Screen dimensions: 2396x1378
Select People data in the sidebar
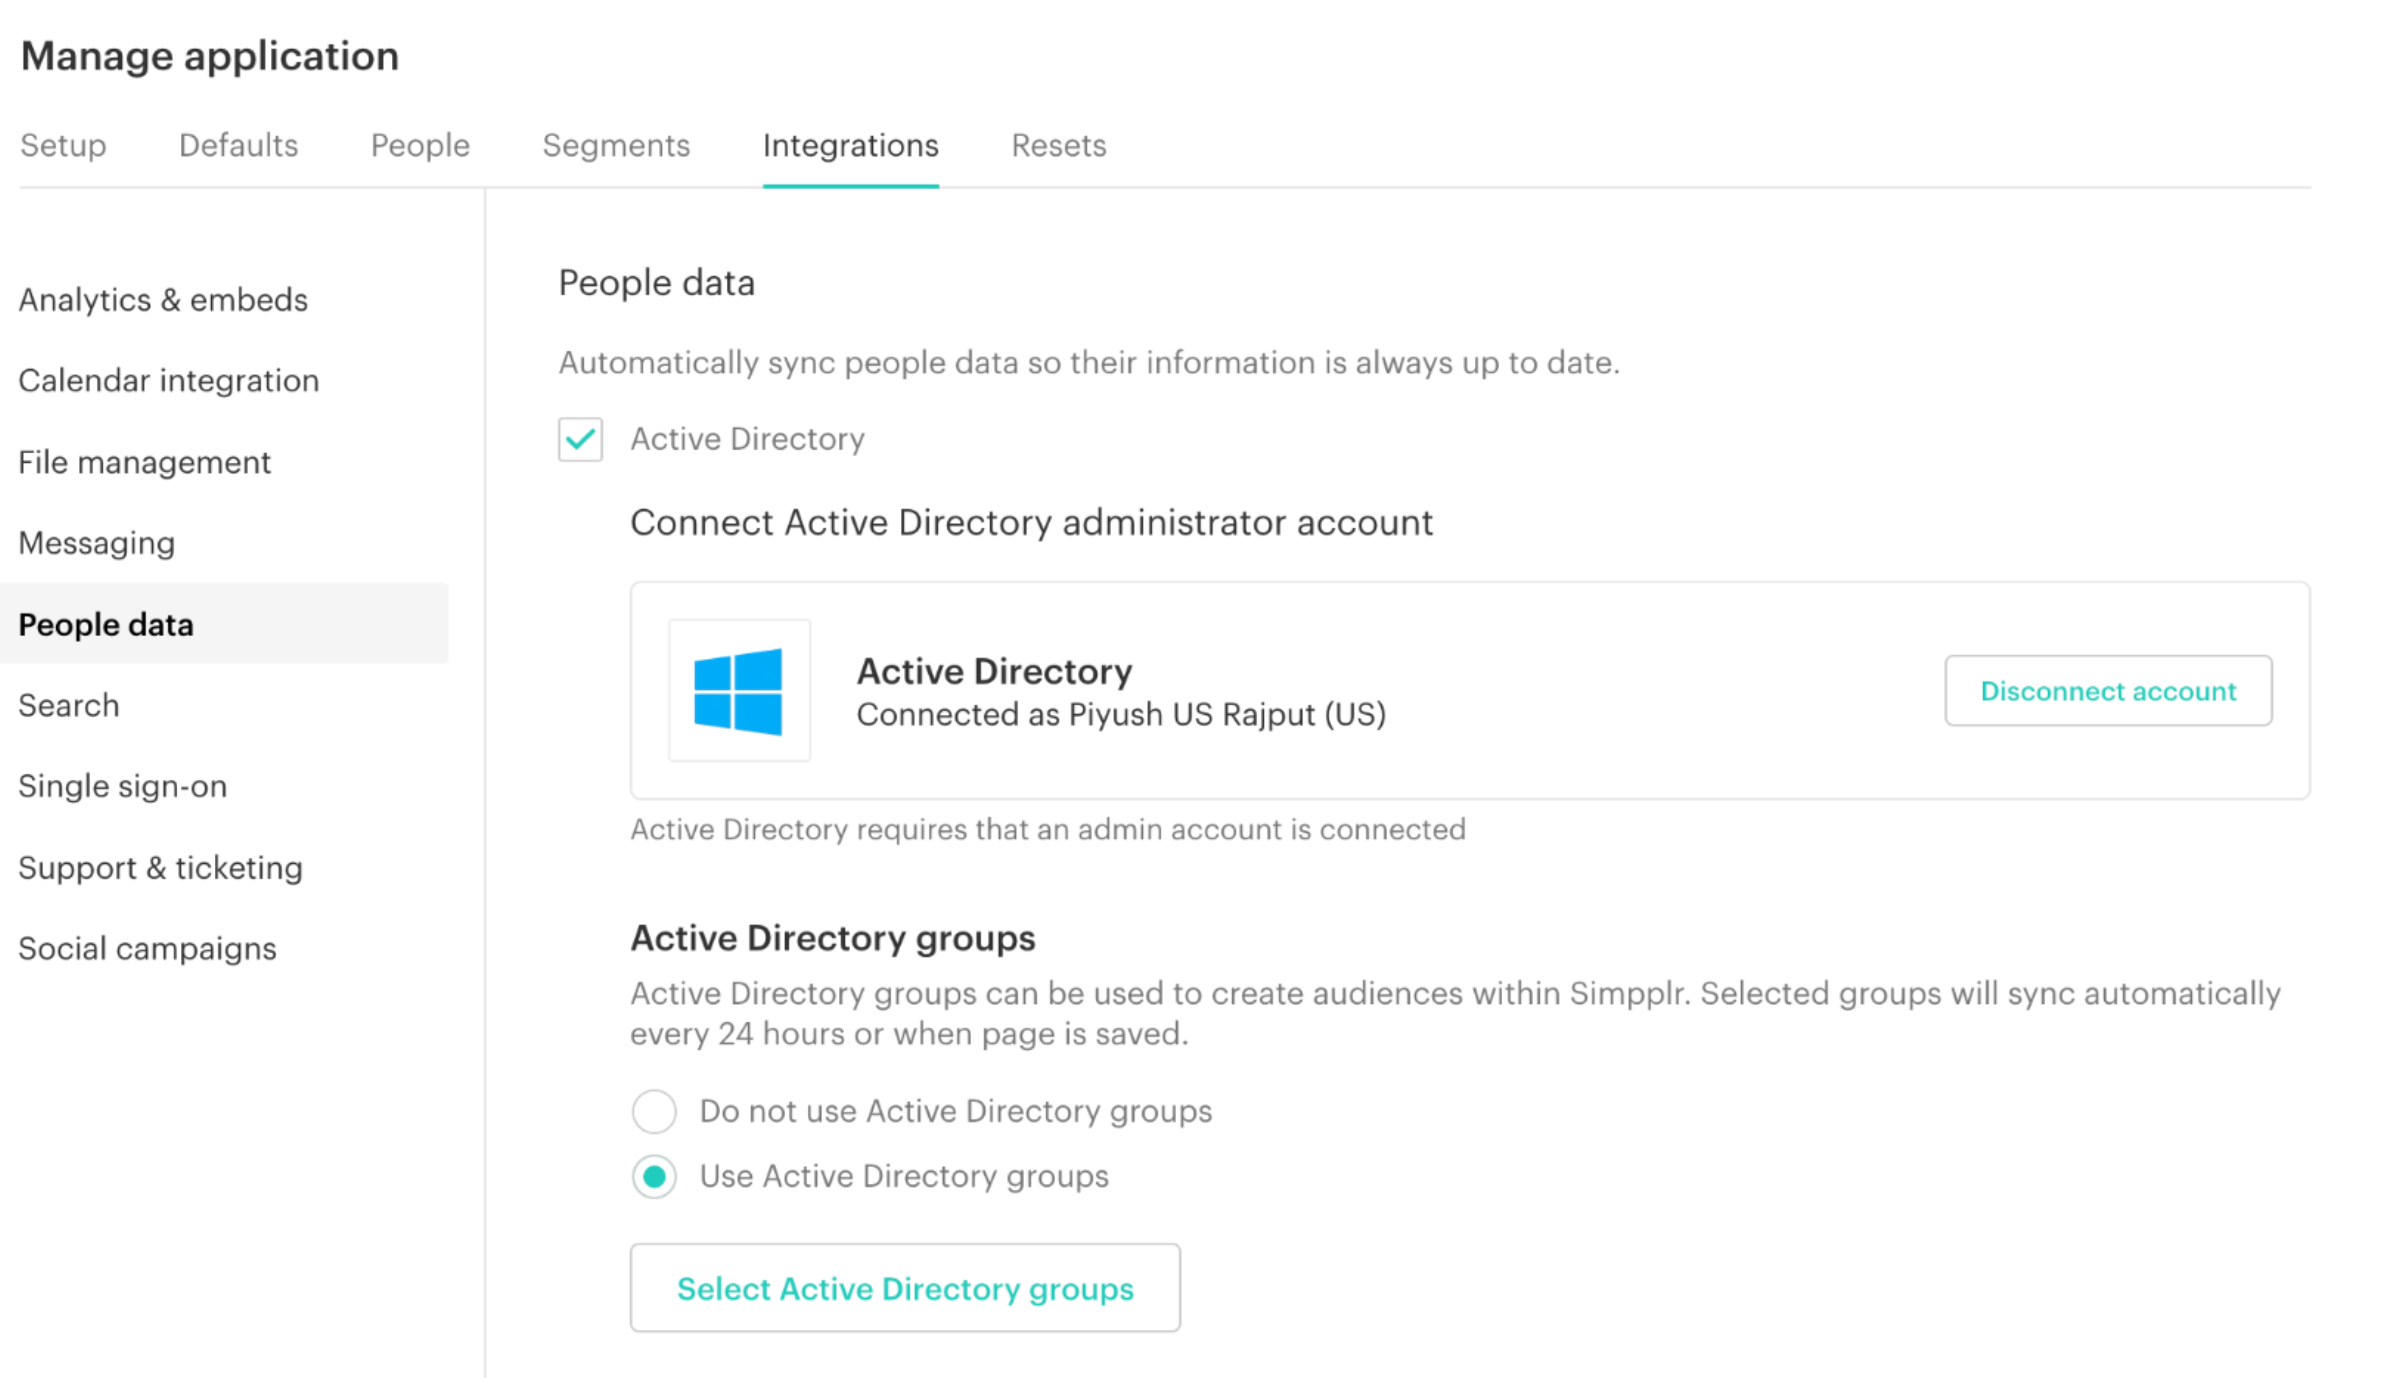click(105, 624)
